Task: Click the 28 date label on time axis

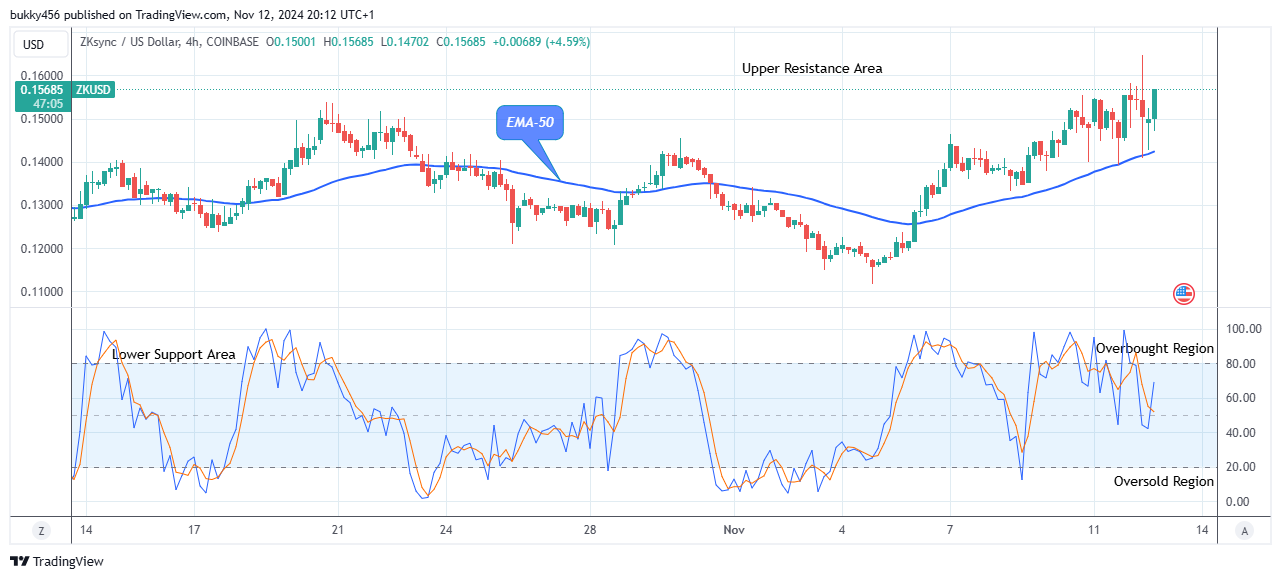Action: coord(590,530)
